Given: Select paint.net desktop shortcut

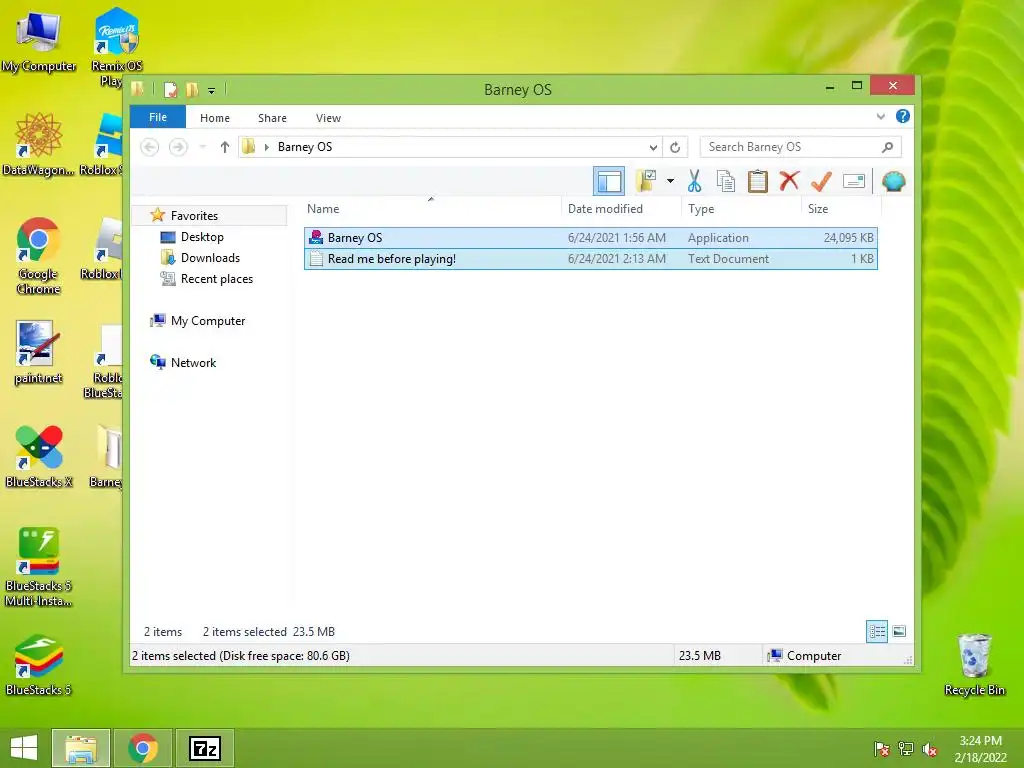Looking at the screenshot, I should (x=38, y=353).
